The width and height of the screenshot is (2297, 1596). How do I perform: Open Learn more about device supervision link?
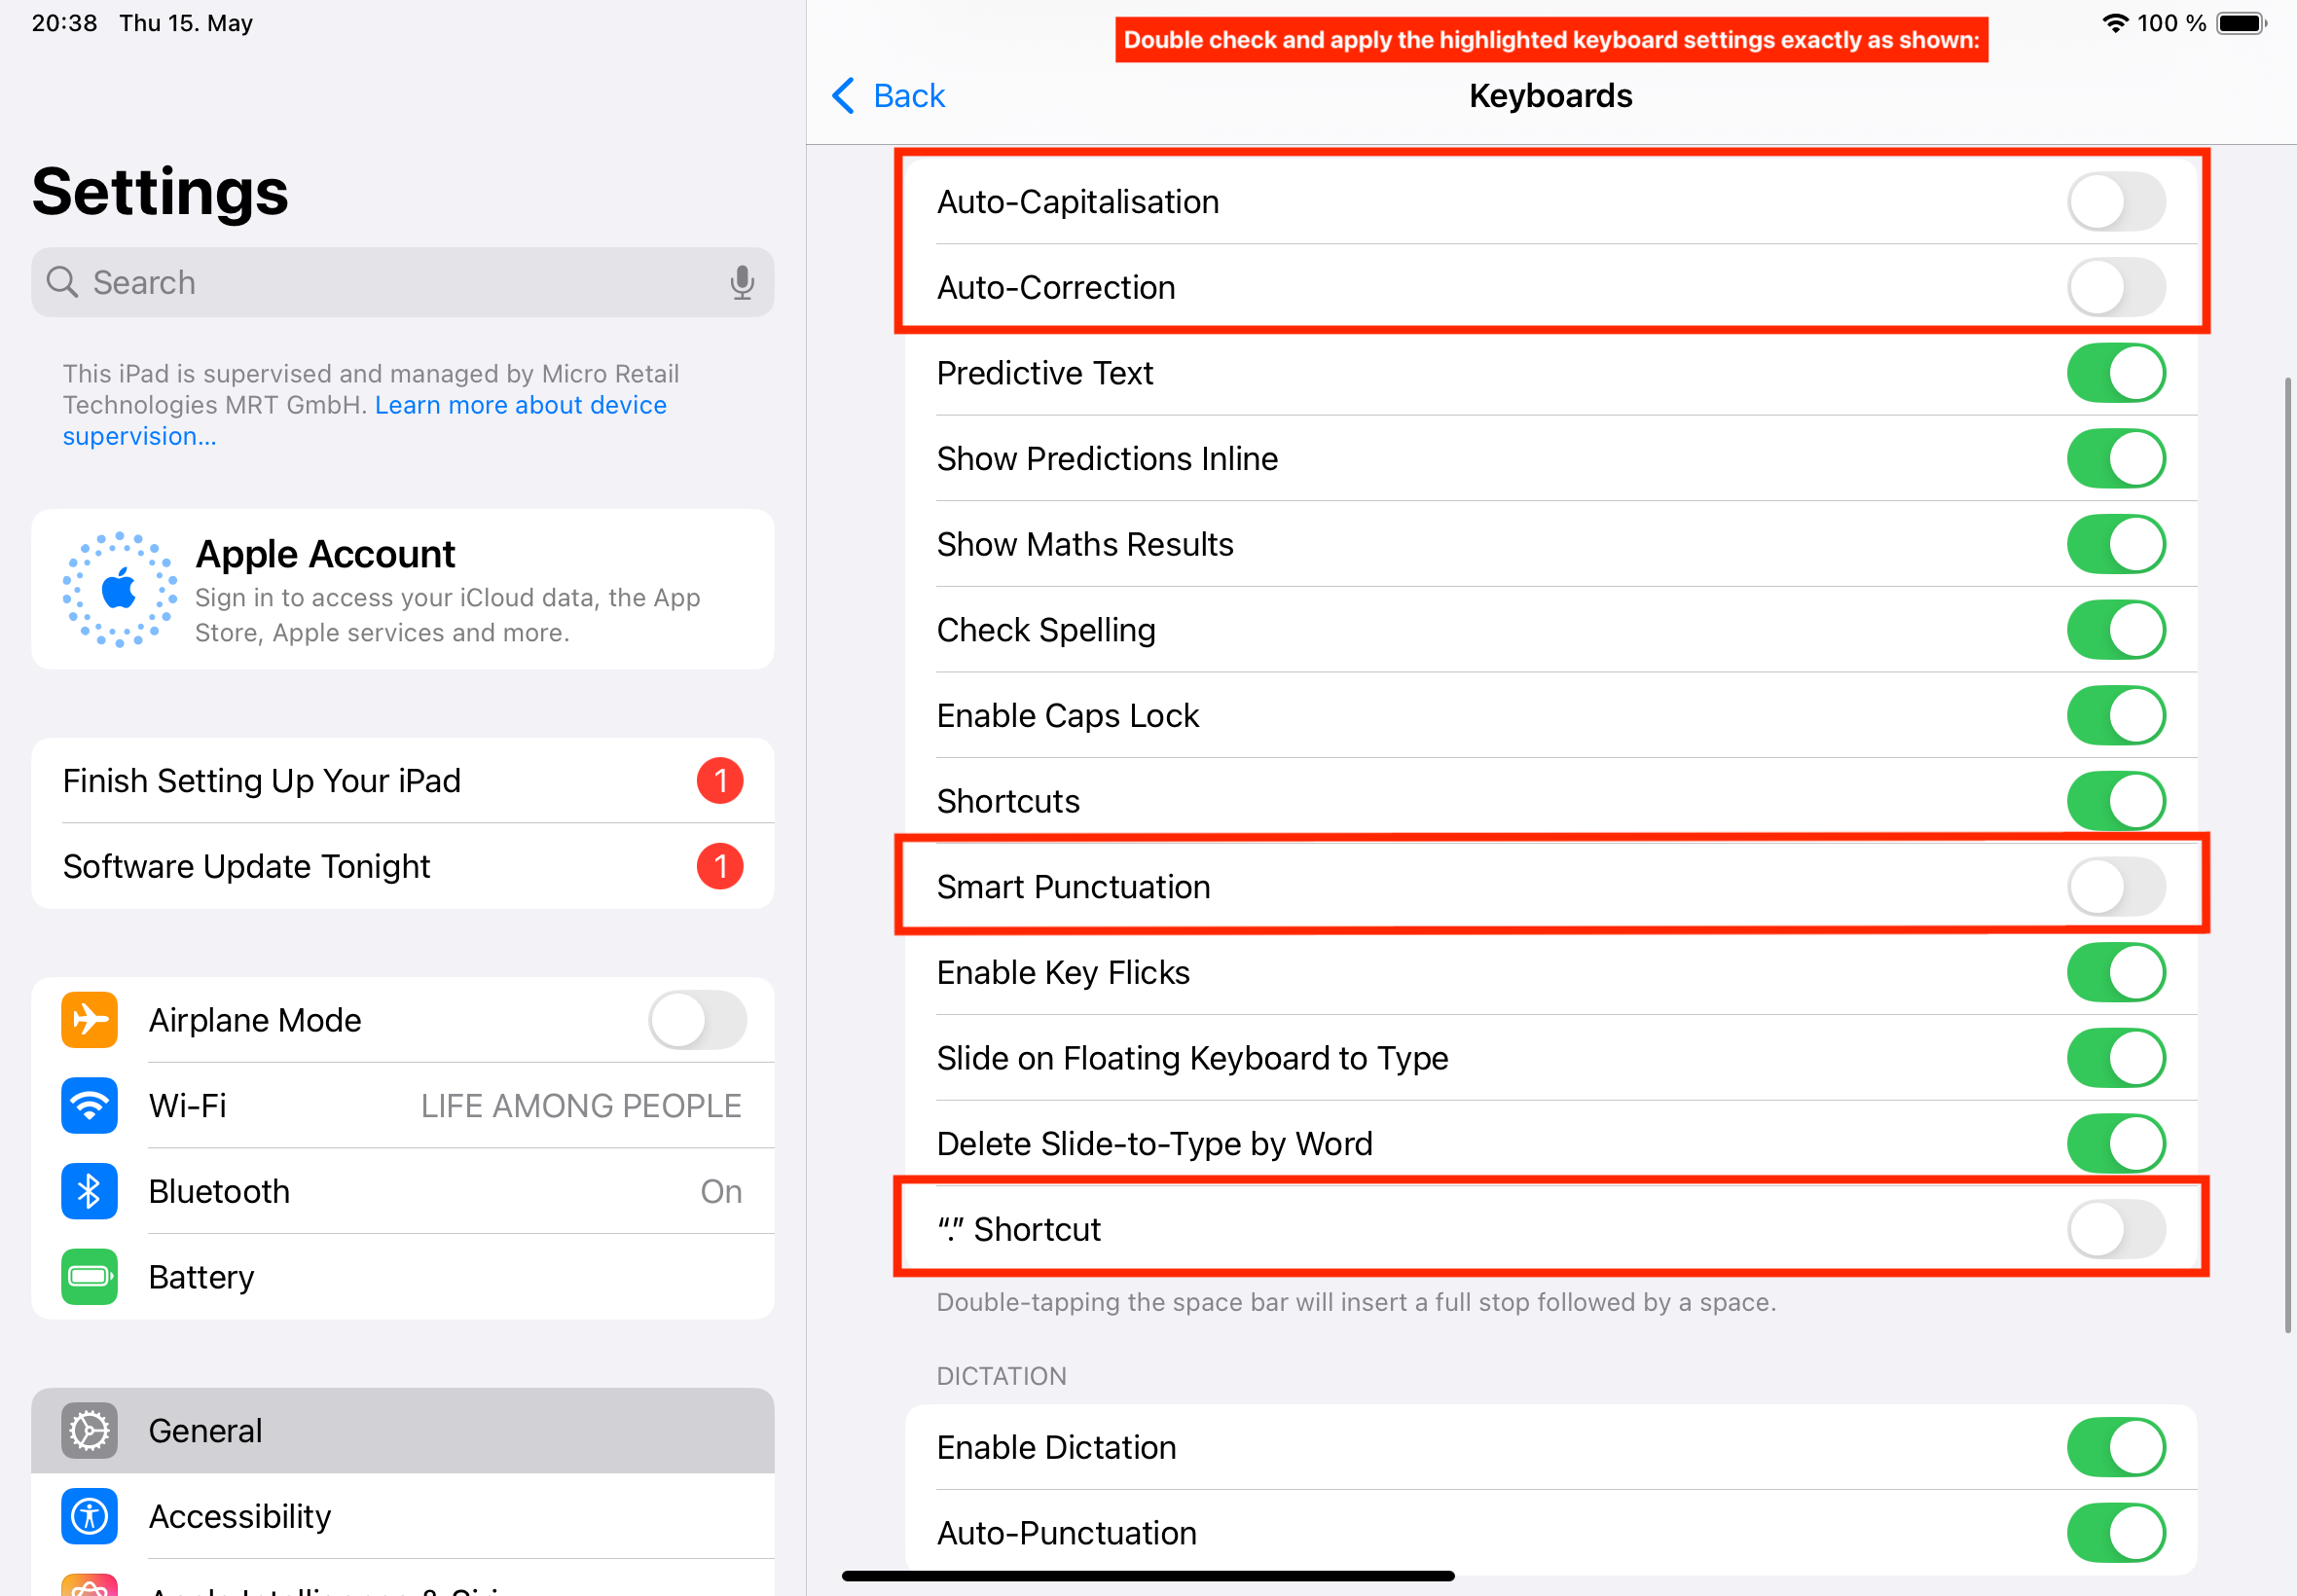click(x=520, y=404)
